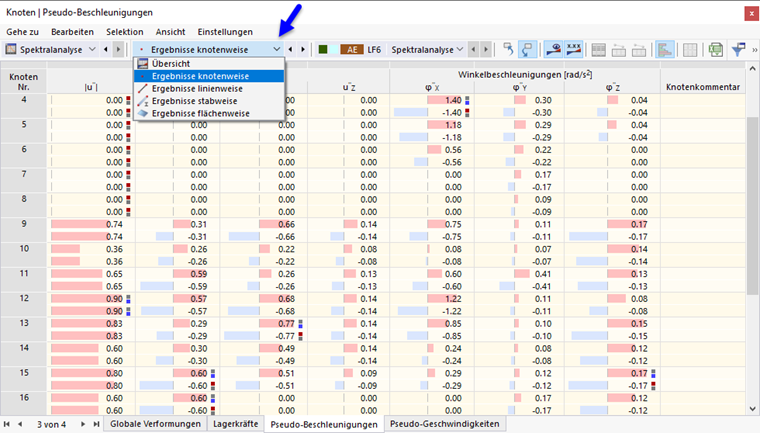The image size is (760, 433).
Task: Open Ansicht menu
Action: [170, 32]
